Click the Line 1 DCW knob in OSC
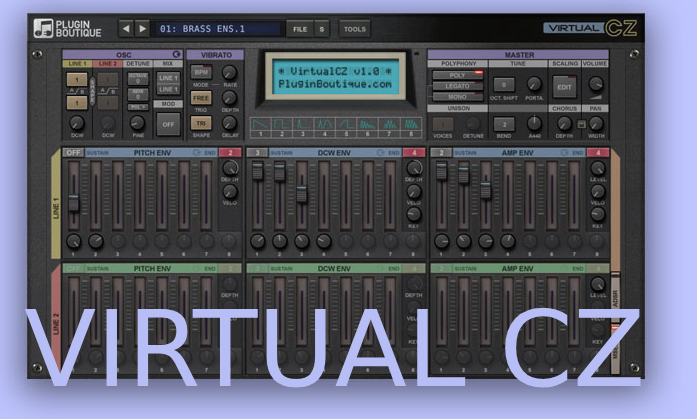697x419 pixels. pyautogui.click(x=77, y=123)
